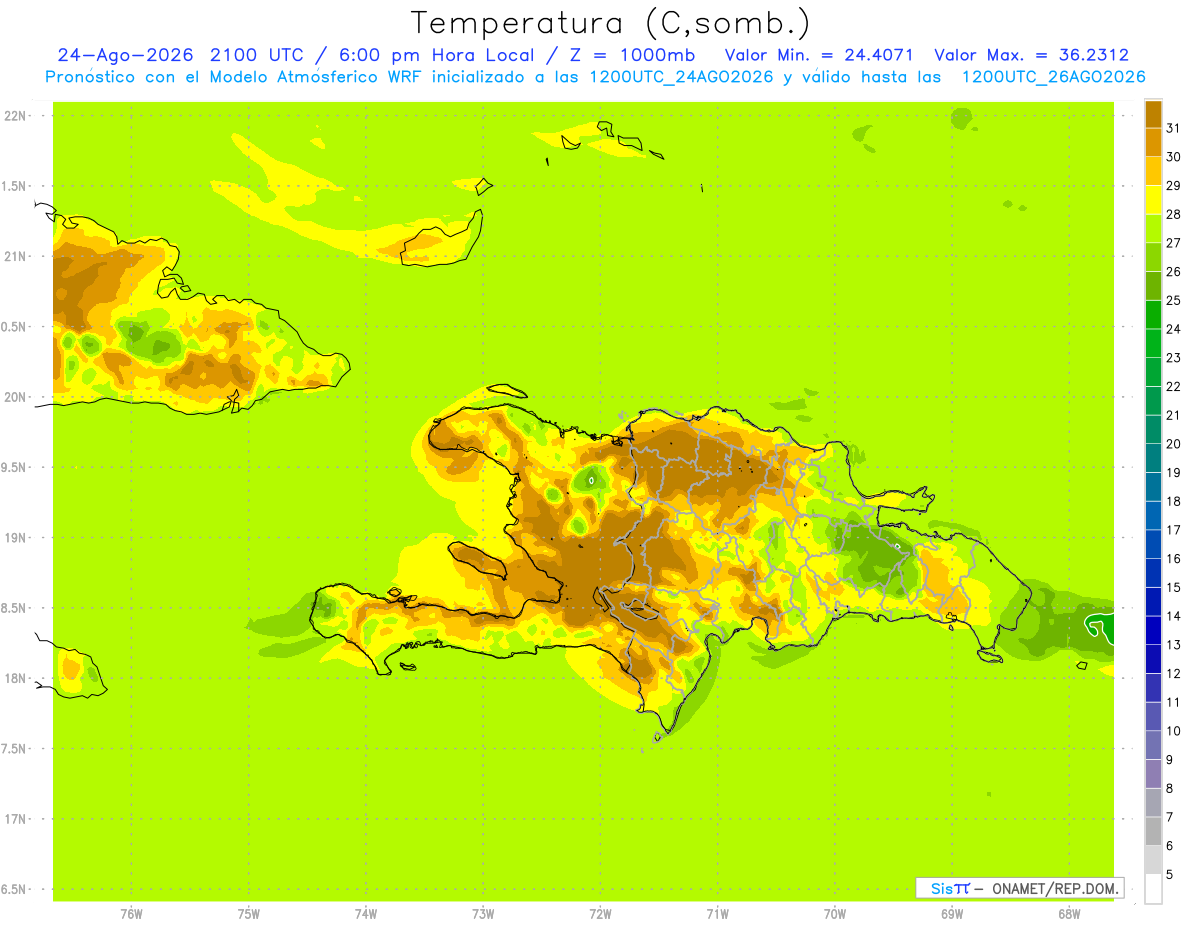Click the green colorbar swatch between 23 and 24
Image resolution: width=1200 pixels, height=927 pixels.
pos(1153,344)
